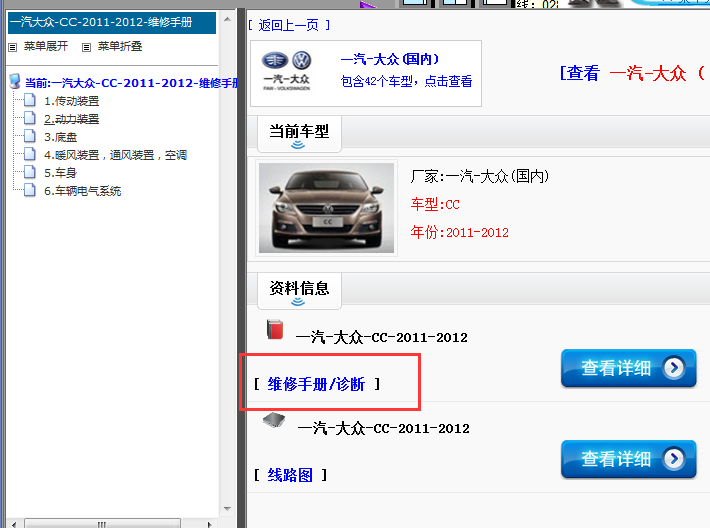Open the 维修手册/诊断 link
Image resolution: width=710 pixels, height=528 pixels.
[x=316, y=384]
